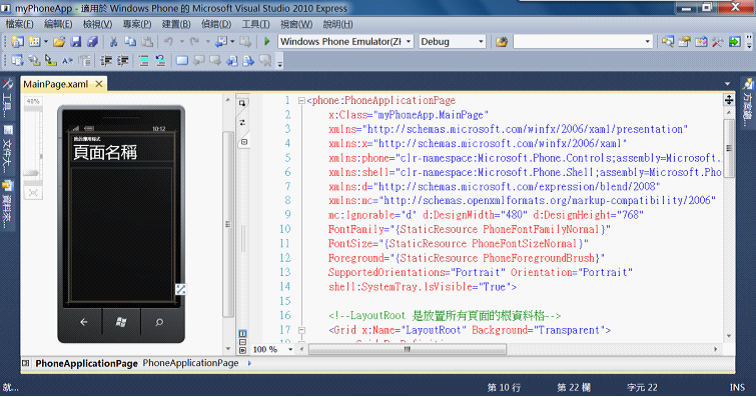Viewport: 756px width, 397px height.
Task: Open the 建置(B) menu
Action: [176, 24]
